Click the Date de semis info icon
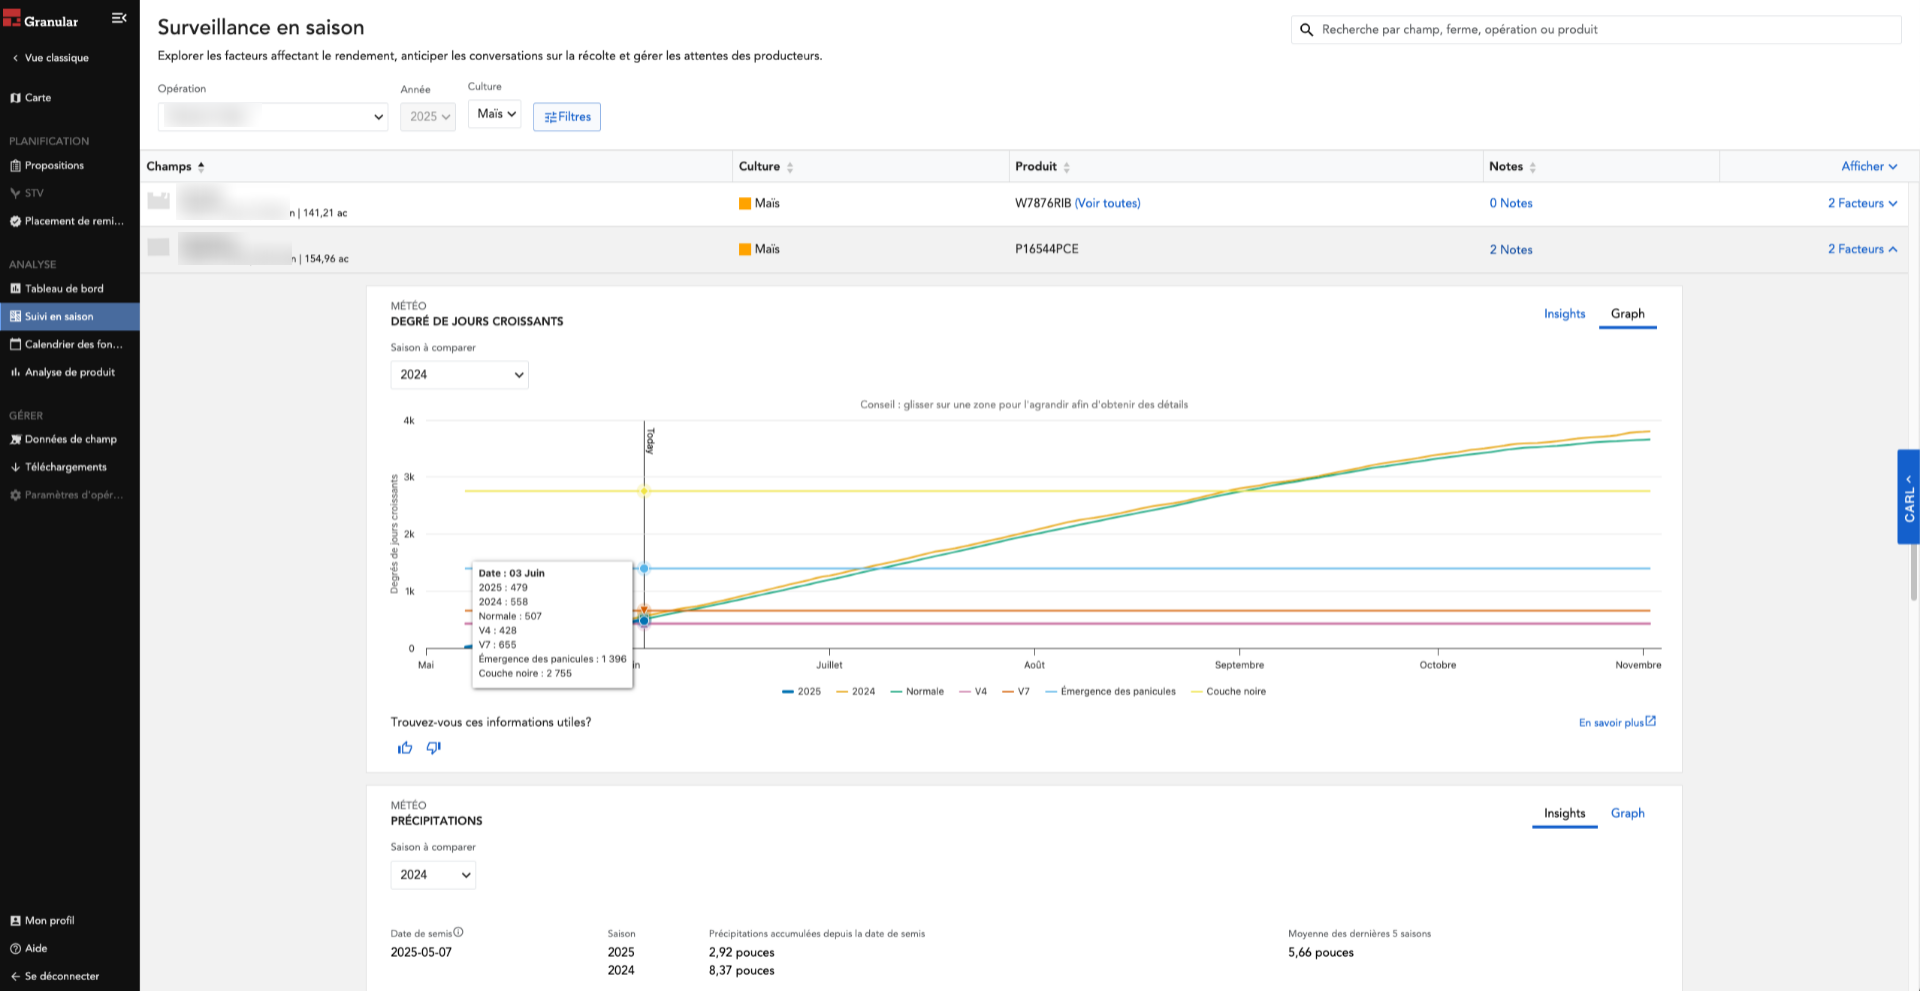This screenshot has width=1920, height=991. tap(459, 932)
